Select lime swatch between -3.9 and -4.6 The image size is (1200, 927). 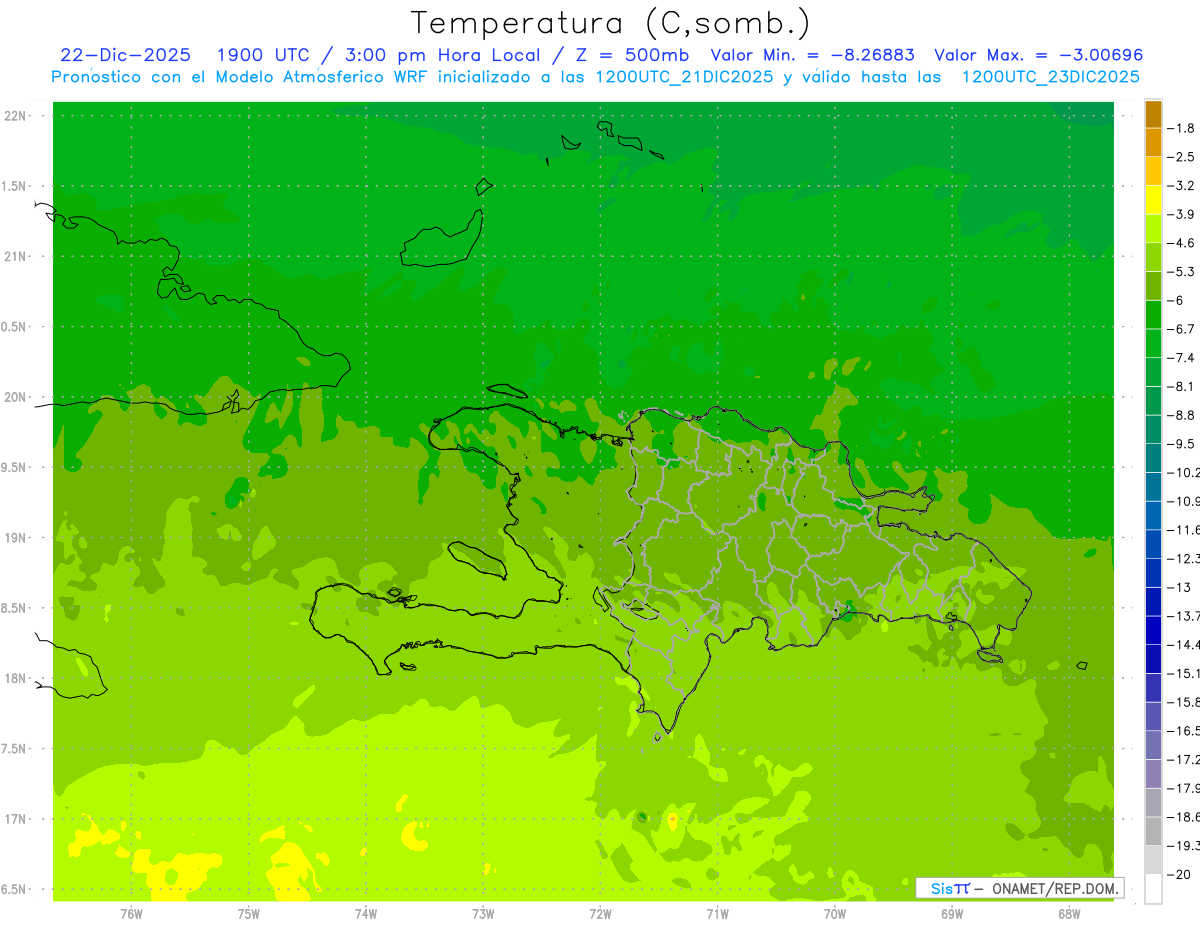coord(1153,228)
